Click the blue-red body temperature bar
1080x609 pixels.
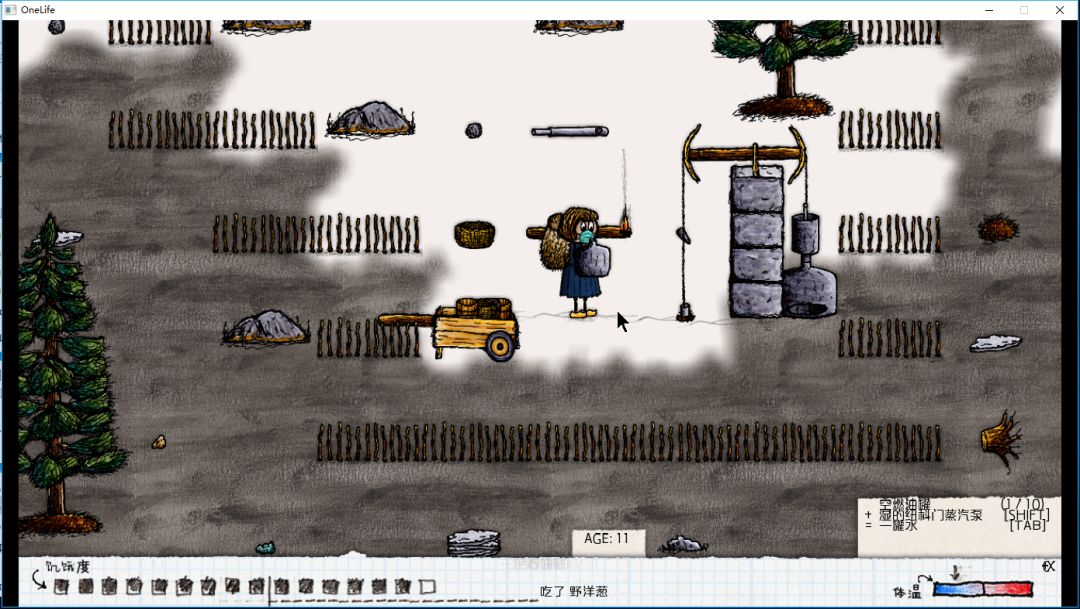pos(983,589)
